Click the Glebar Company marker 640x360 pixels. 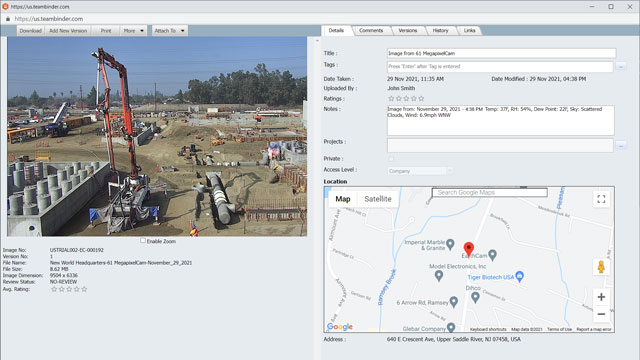point(451,328)
